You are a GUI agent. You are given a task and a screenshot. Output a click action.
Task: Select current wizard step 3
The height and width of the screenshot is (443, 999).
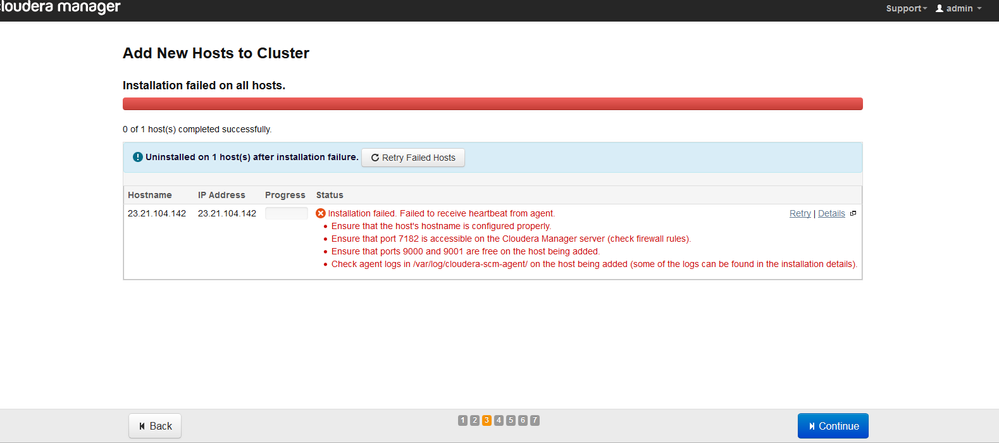tap(487, 420)
